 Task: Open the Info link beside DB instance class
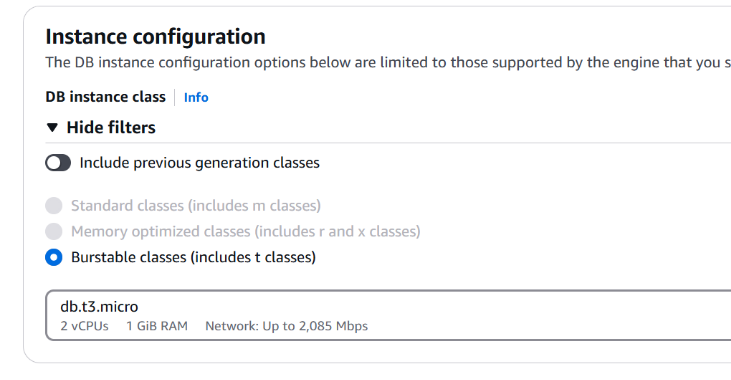point(196,97)
